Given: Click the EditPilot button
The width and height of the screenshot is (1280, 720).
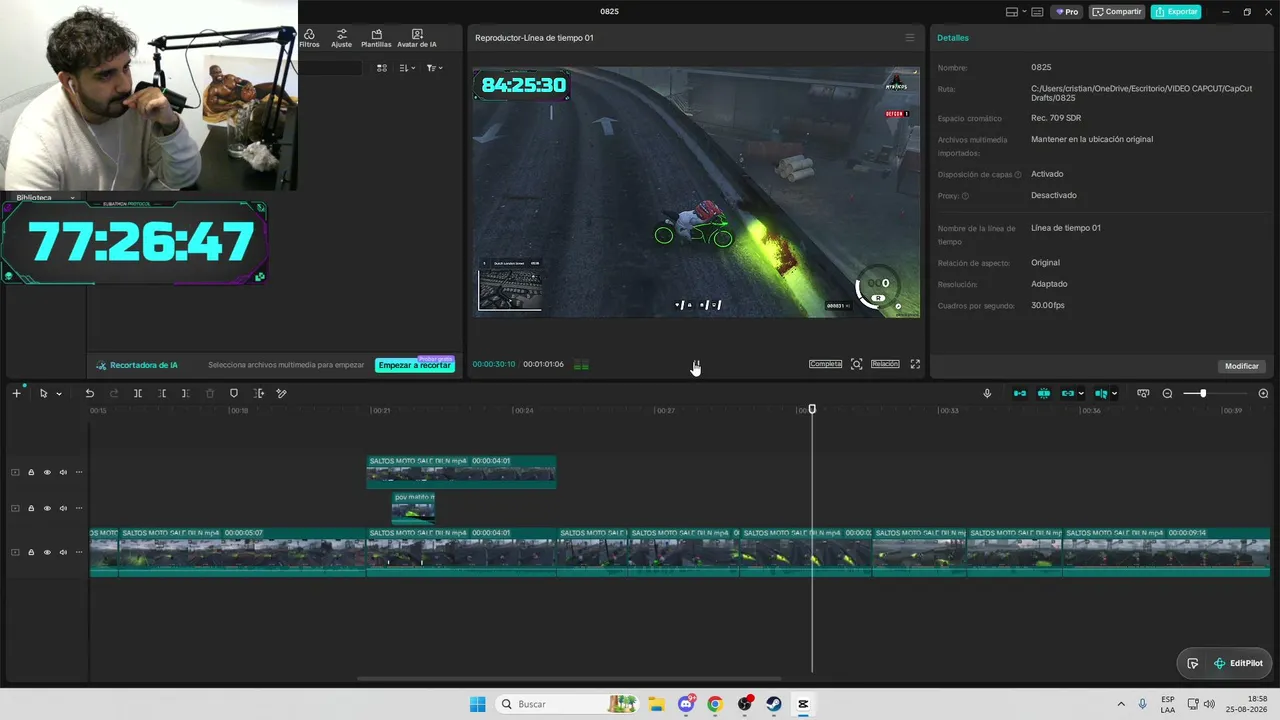Looking at the screenshot, I should (x=1238, y=663).
